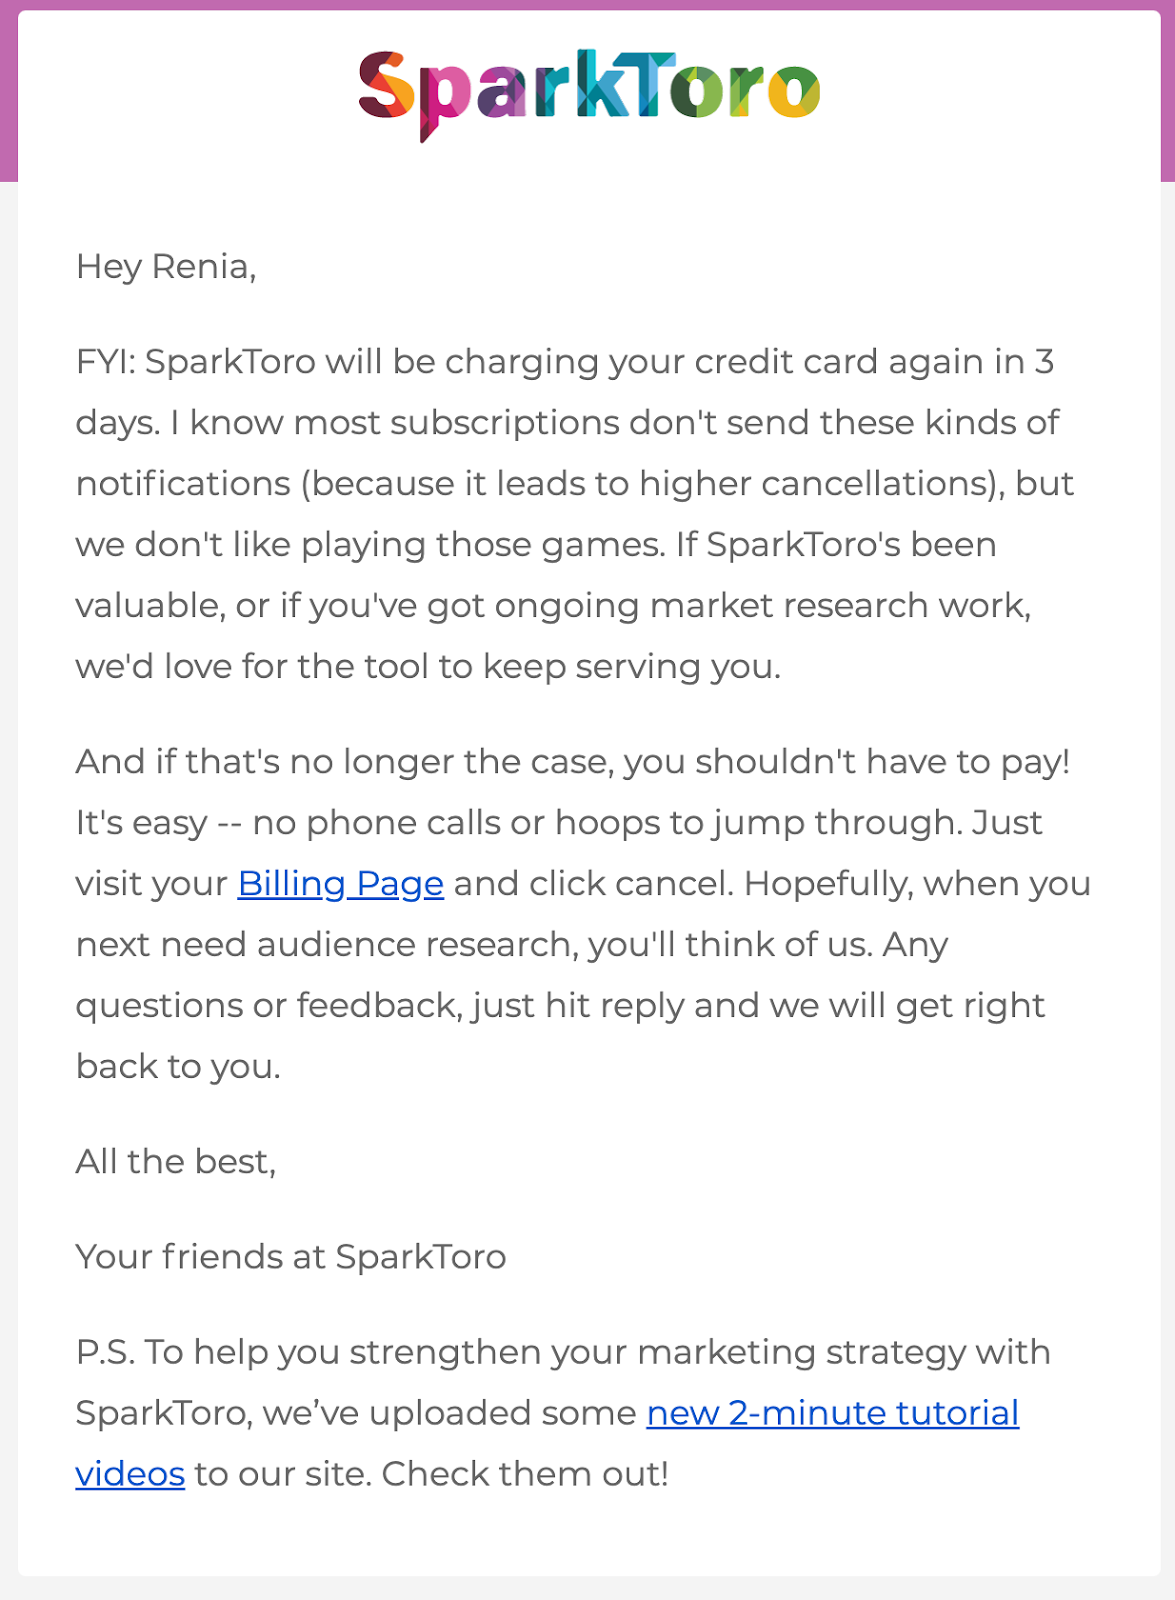
Task: Open the Billing Page link
Action: (x=340, y=884)
